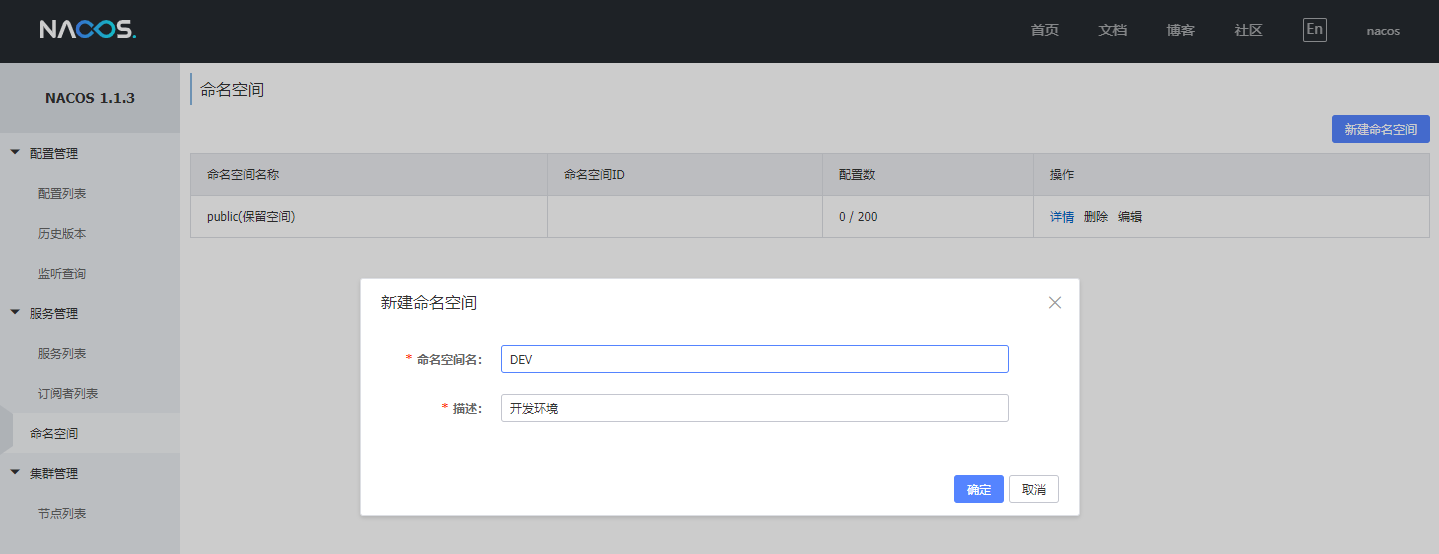
Task: Click the 配置数 column header
Action: click(x=928, y=174)
